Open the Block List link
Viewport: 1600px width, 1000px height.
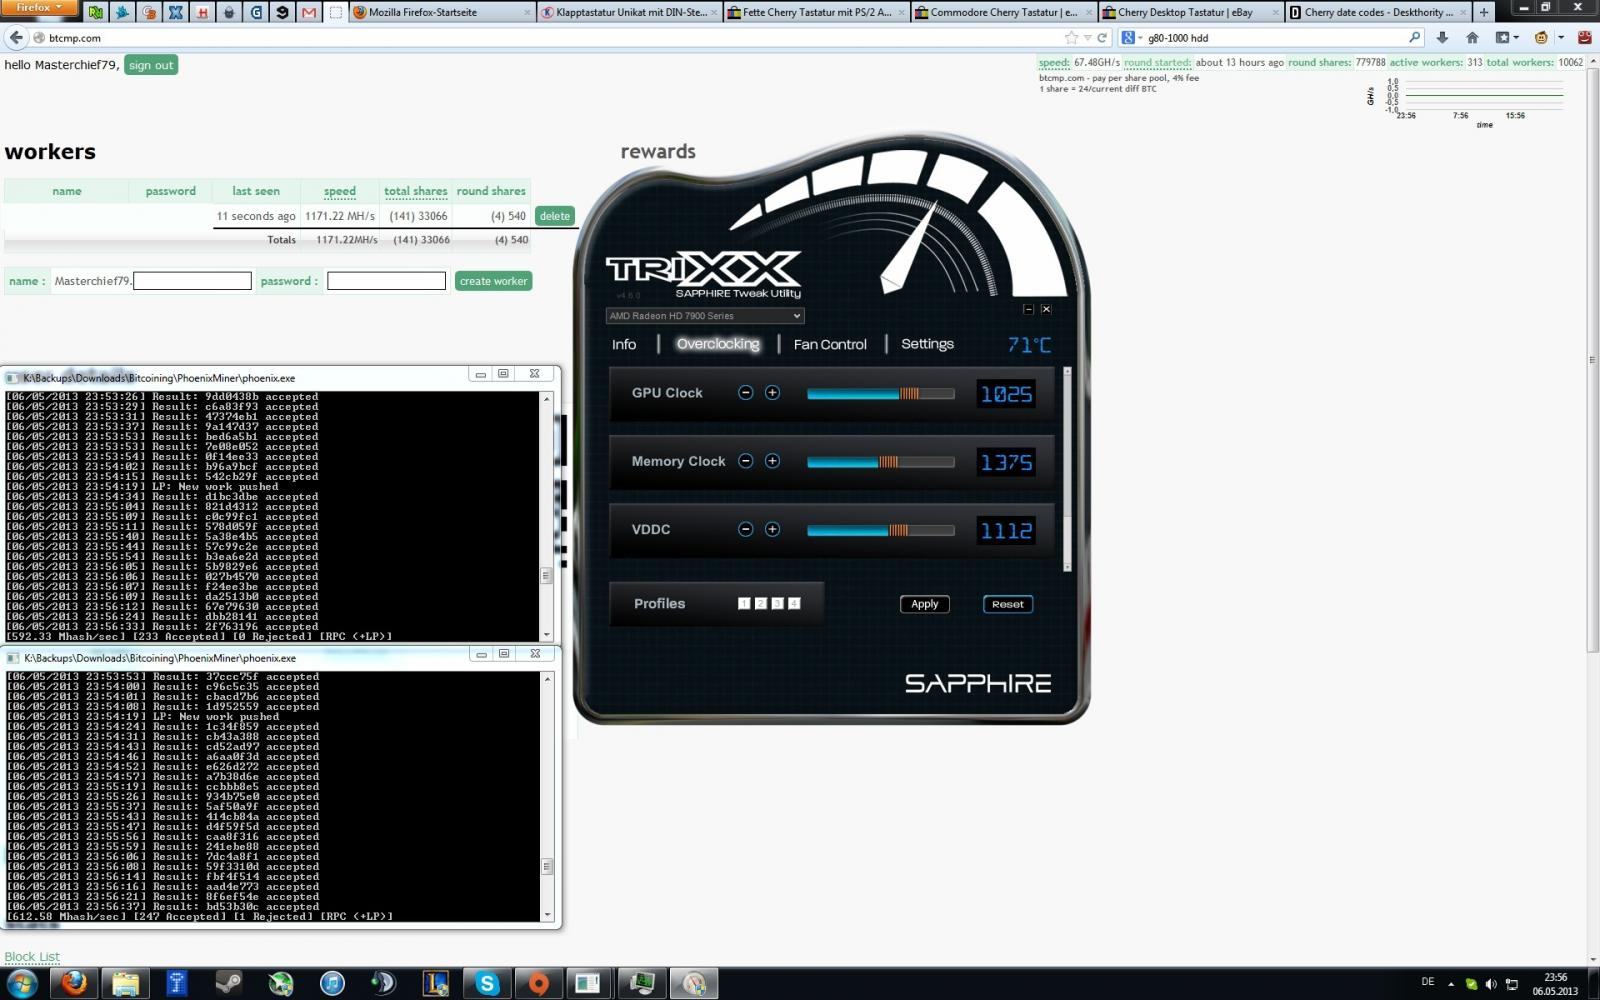(32, 957)
